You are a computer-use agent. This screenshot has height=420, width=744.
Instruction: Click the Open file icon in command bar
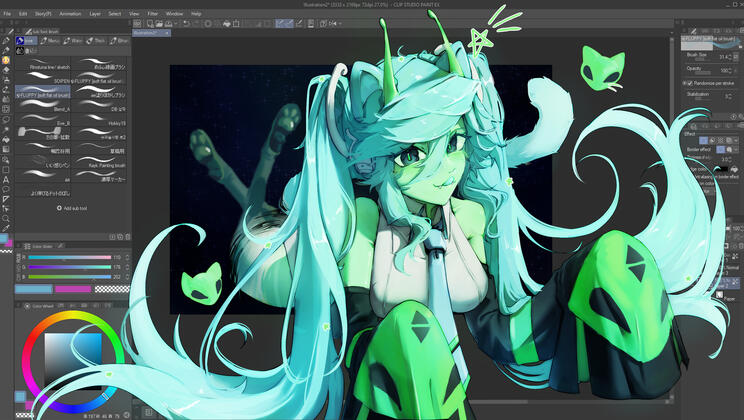[159, 23]
